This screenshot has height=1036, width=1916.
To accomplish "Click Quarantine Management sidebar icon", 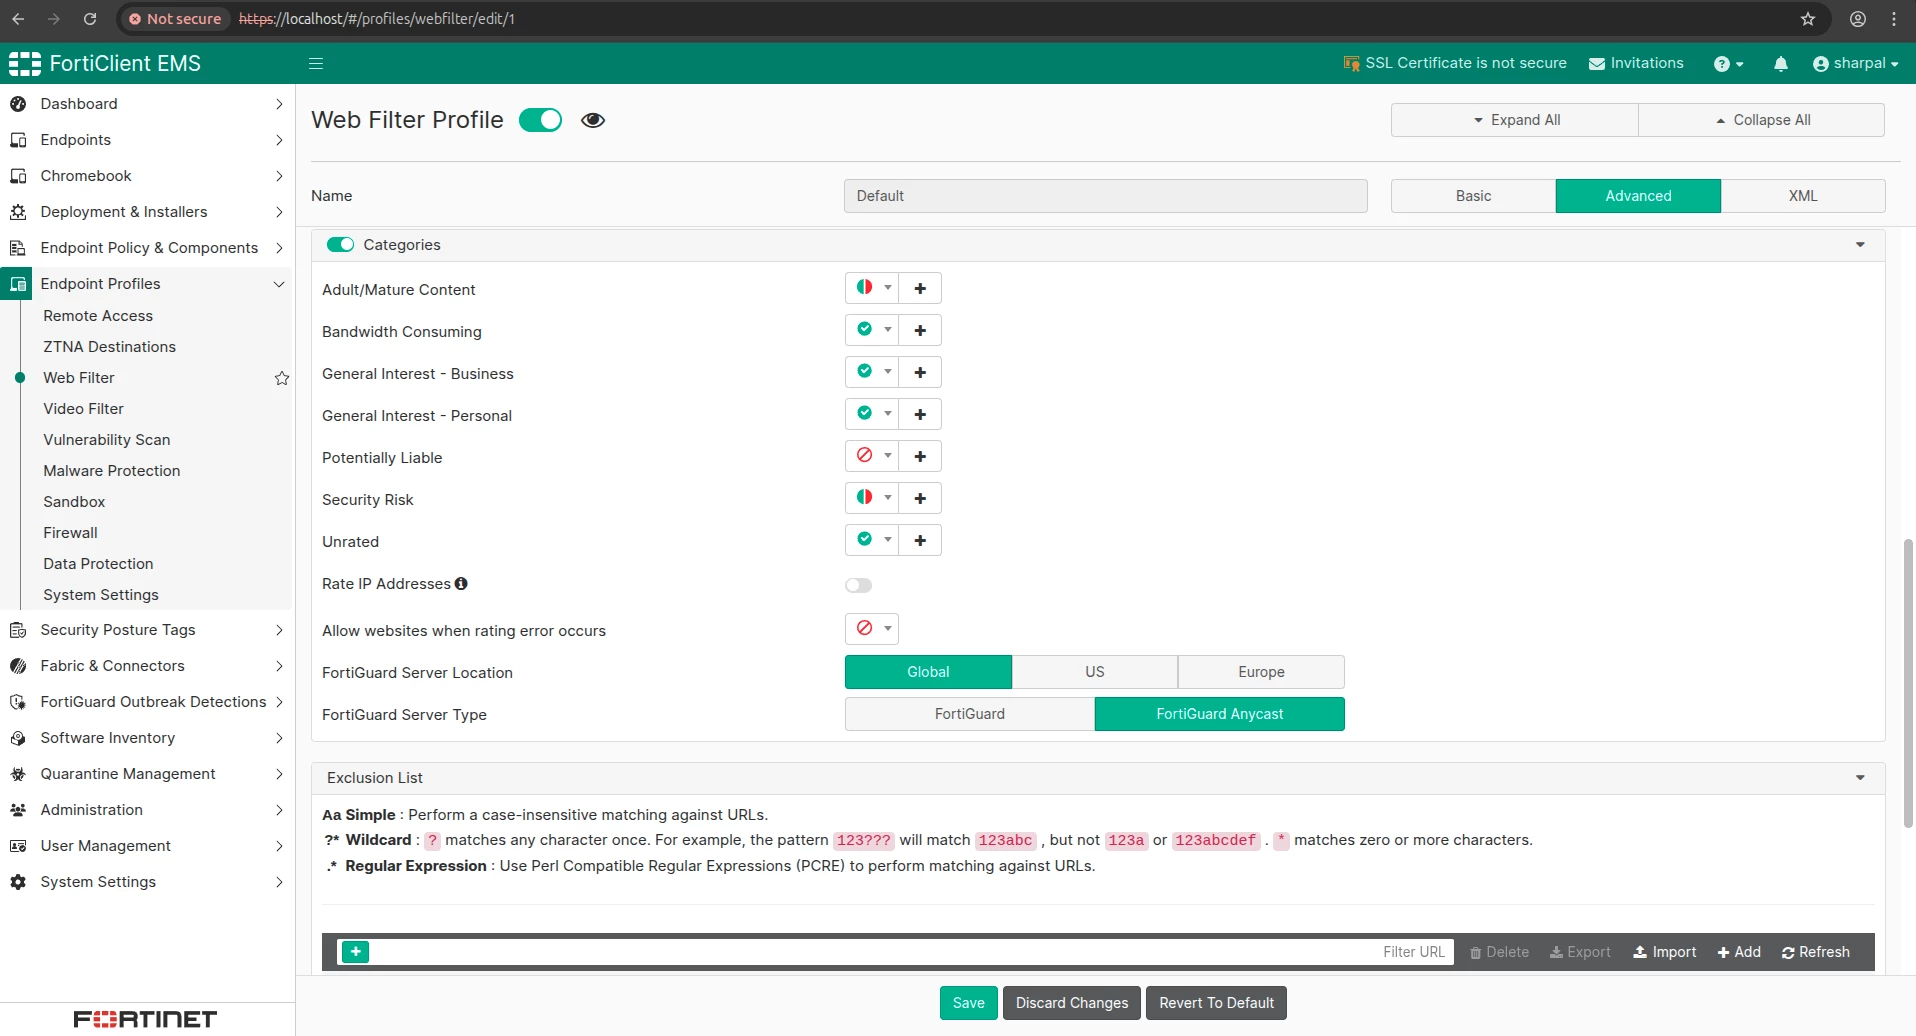I will click(x=18, y=774).
